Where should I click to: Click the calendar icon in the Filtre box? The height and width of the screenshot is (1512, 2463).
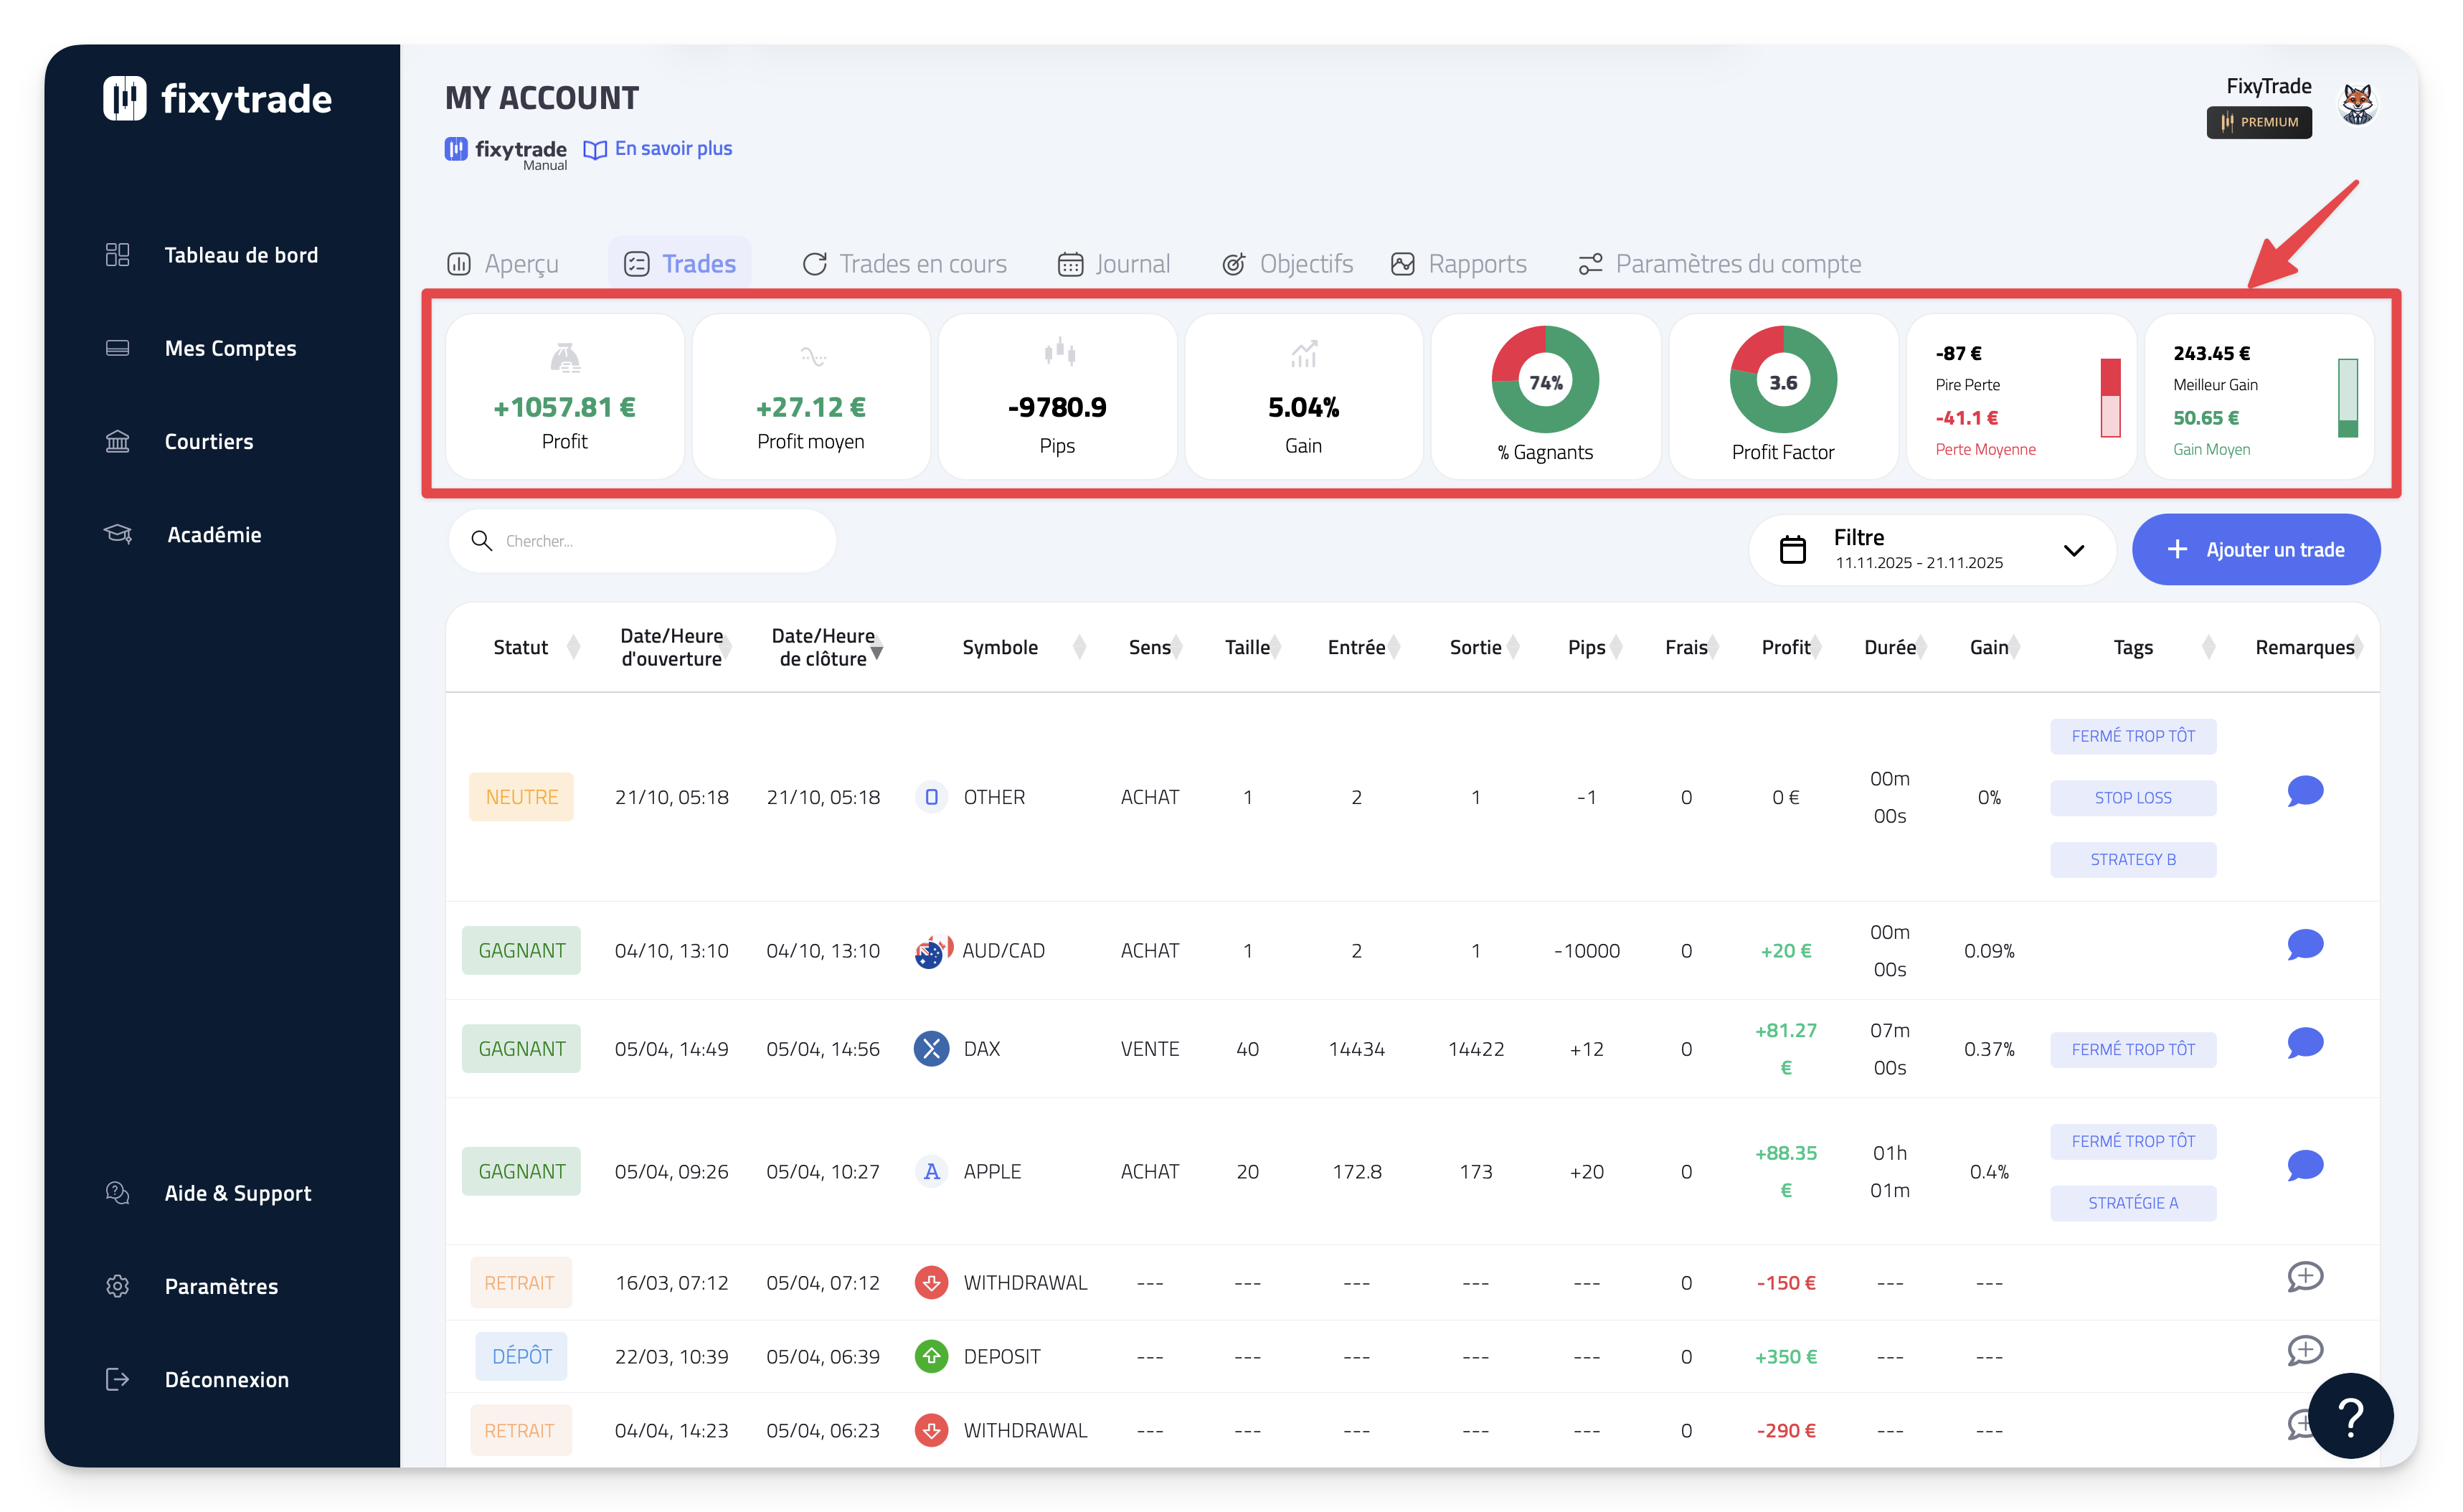[1792, 549]
